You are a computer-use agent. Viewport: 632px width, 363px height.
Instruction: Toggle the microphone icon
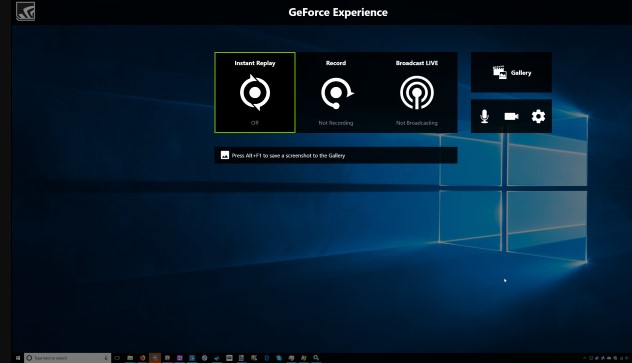coord(484,116)
